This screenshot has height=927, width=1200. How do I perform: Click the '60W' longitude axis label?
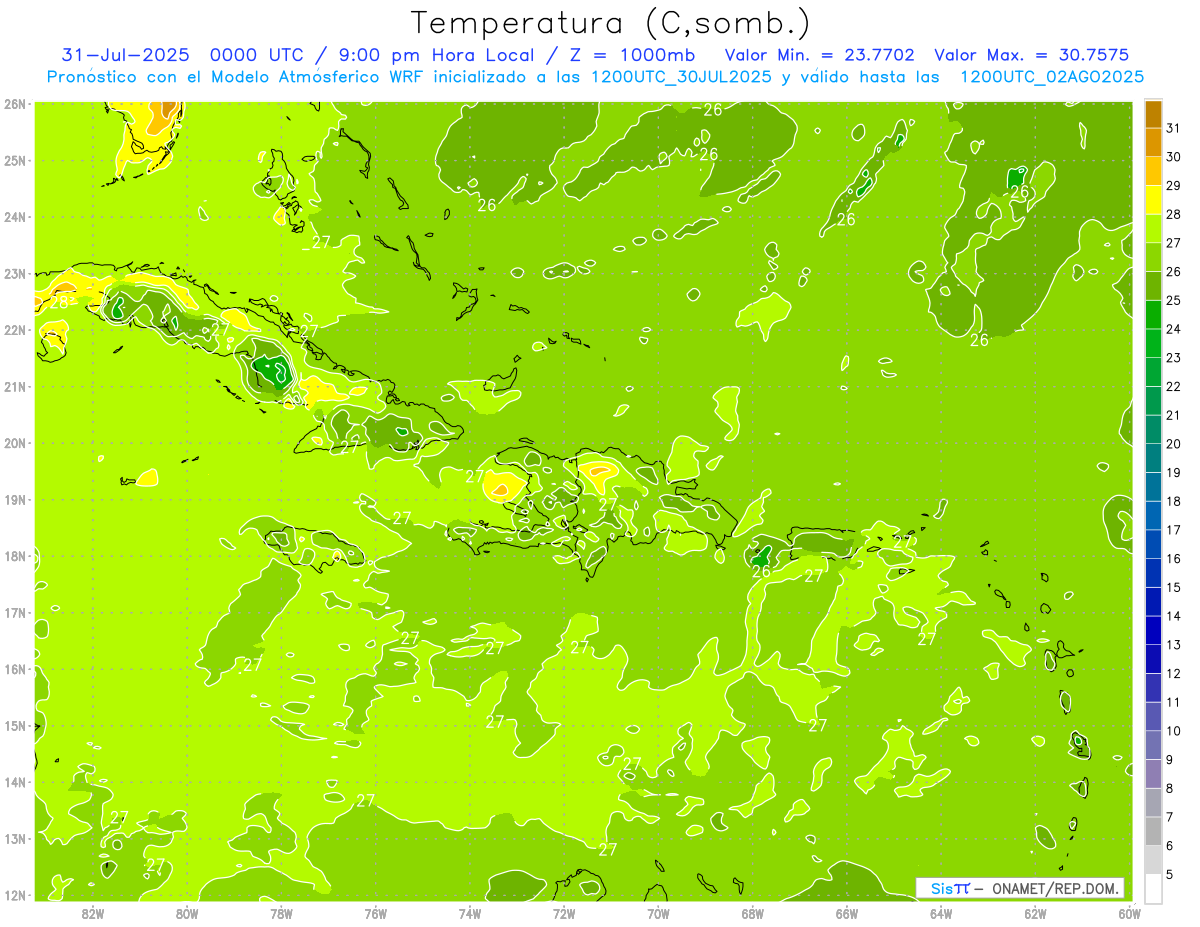(x=1129, y=913)
